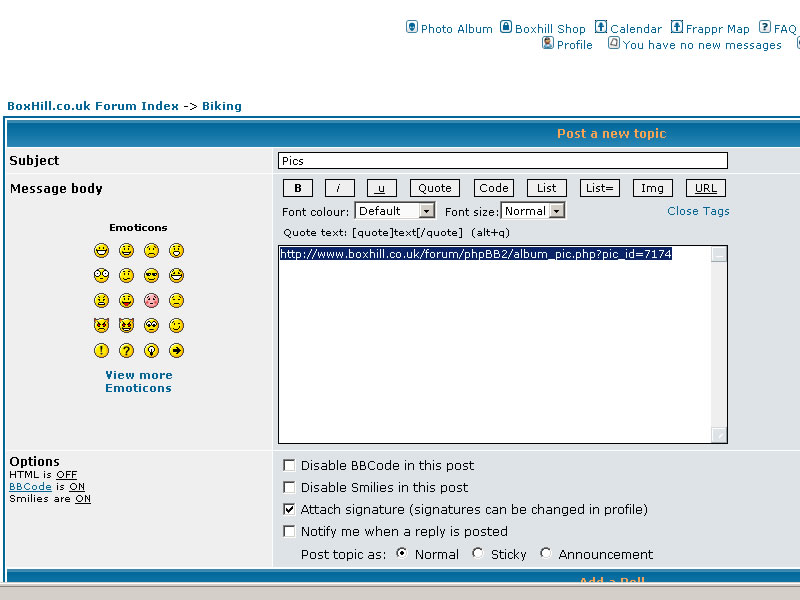Select Sticky as the topic type

coord(478,553)
